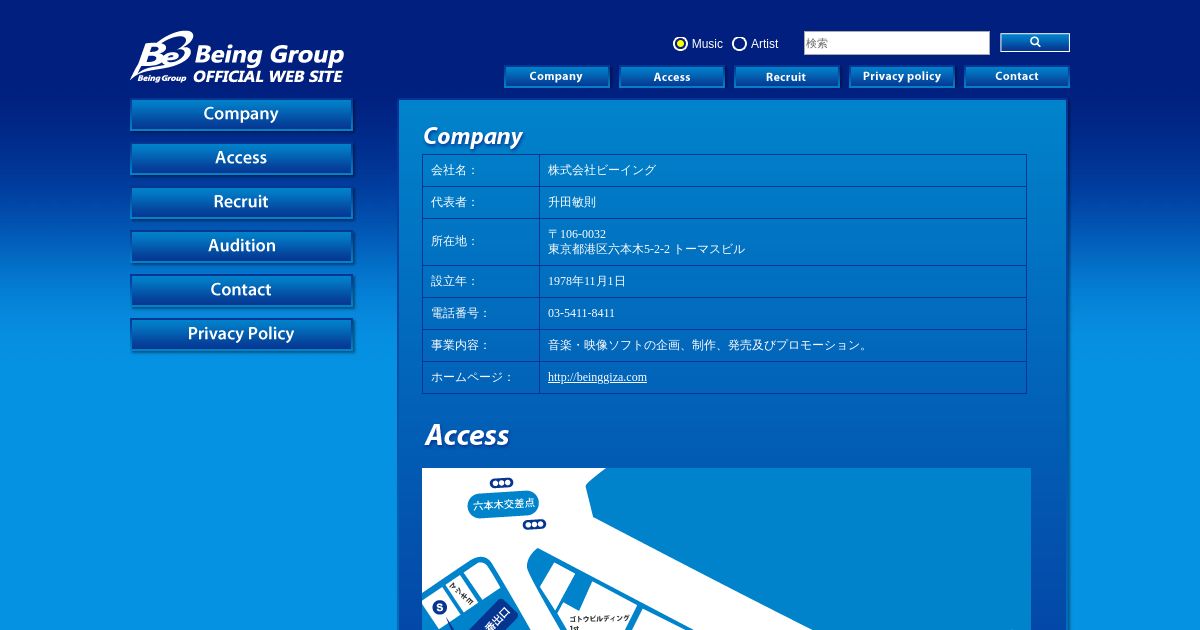Click the 電話番号 label cell
Image resolution: width=1200 pixels, height=630 pixels.
481,314
